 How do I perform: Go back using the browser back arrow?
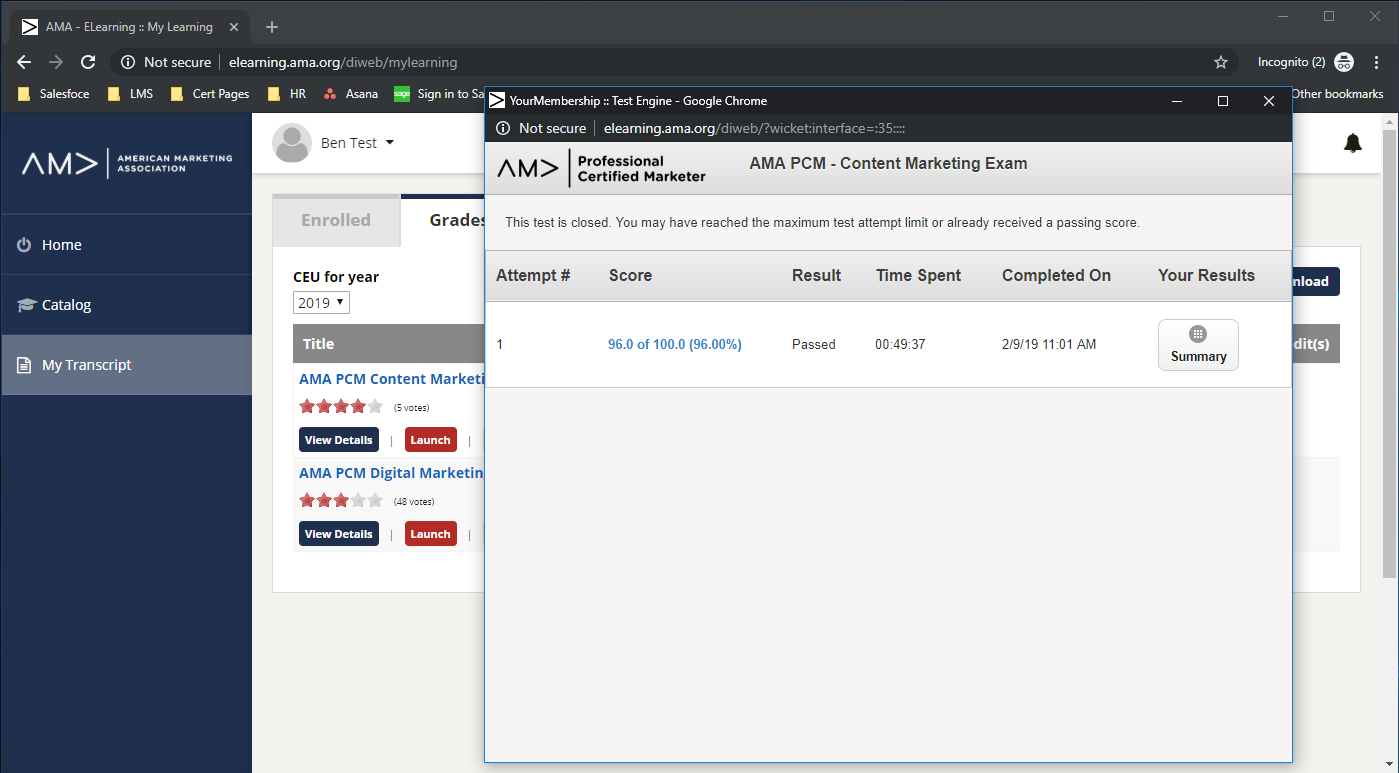pos(23,62)
